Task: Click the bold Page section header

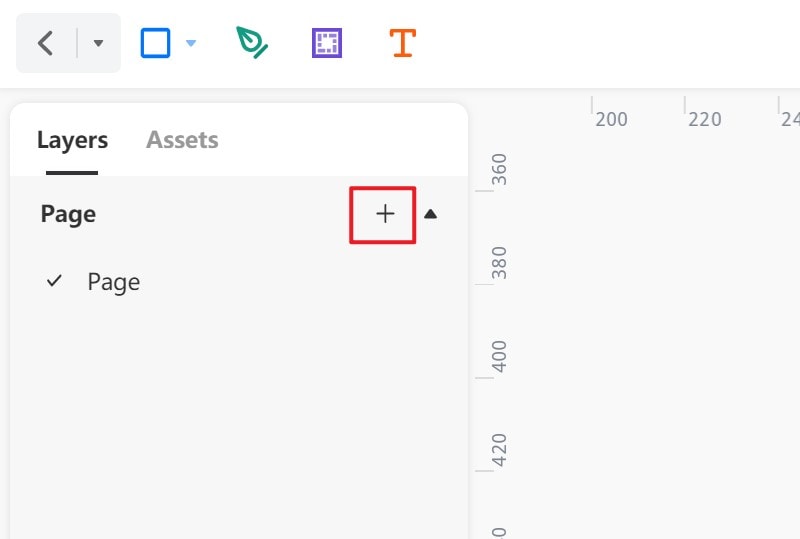Action: coord(68,214)
